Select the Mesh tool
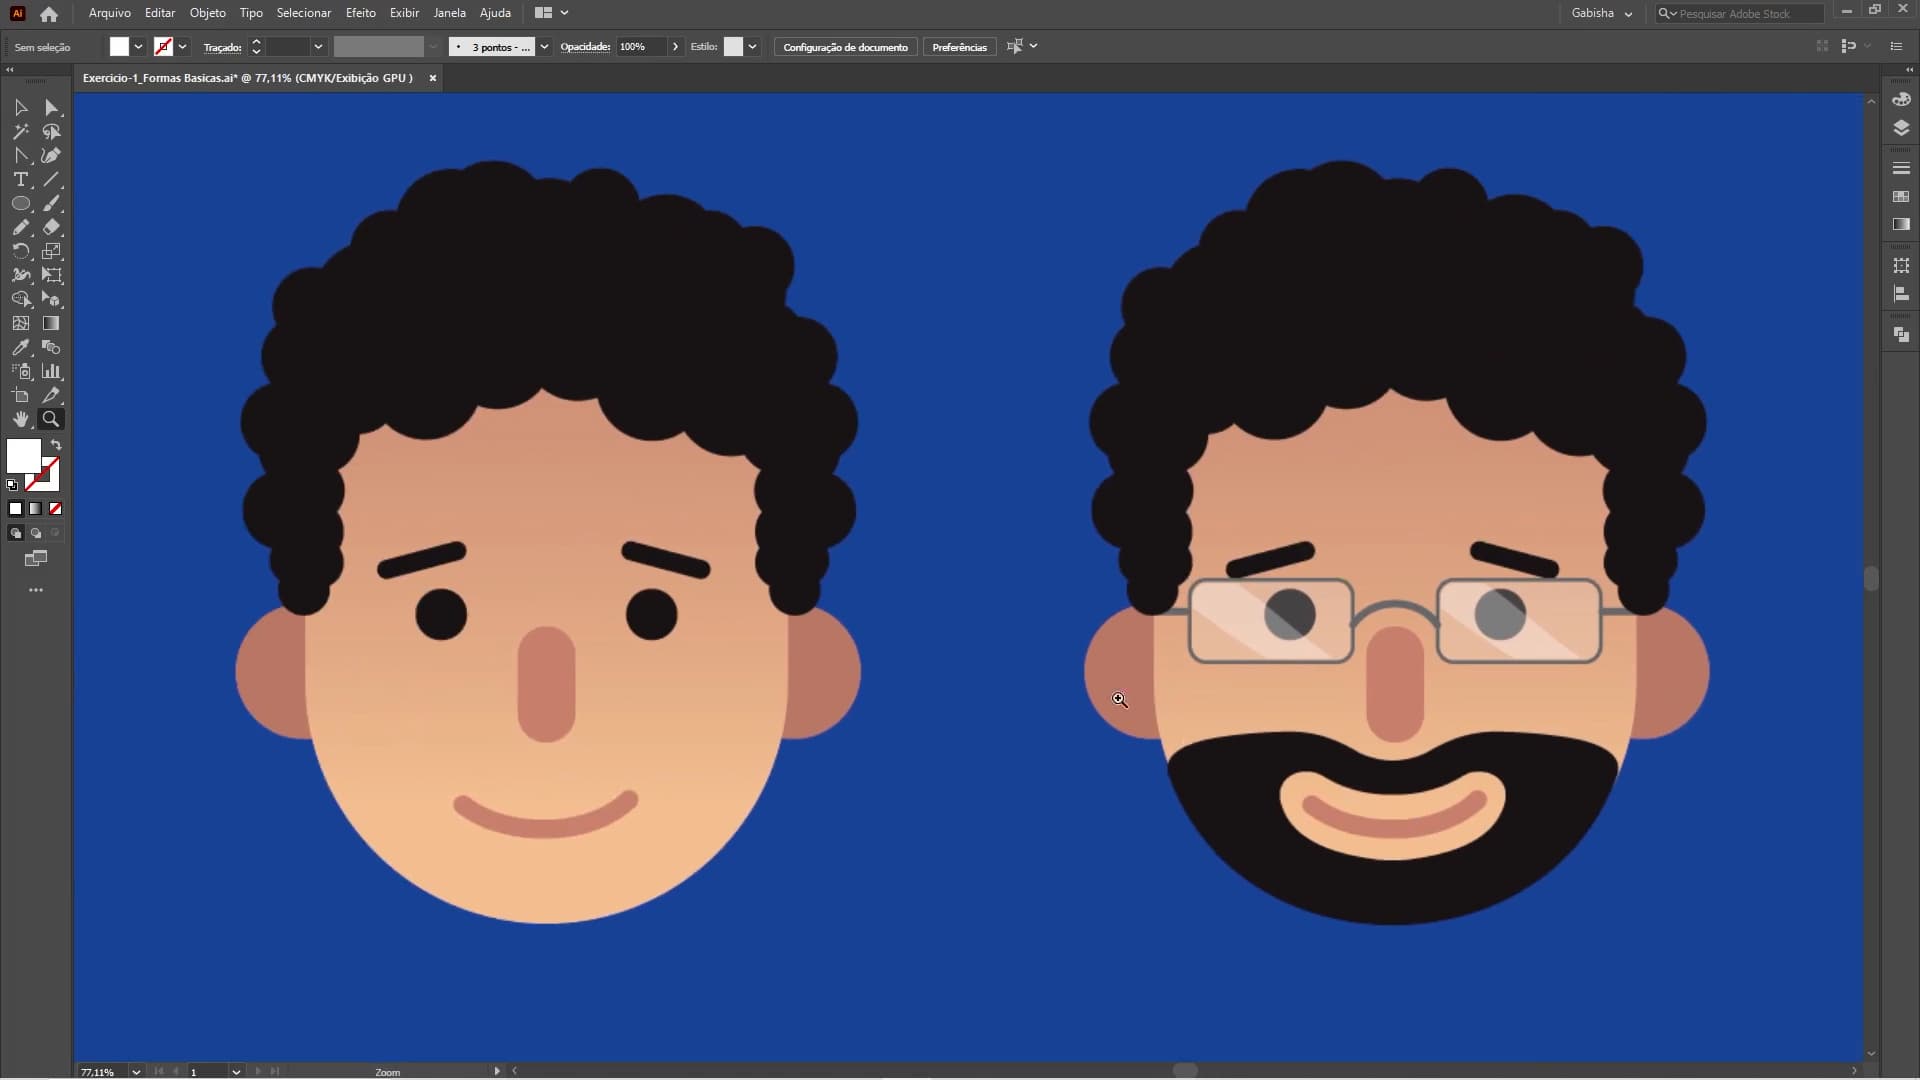Viewport: 1920px width, 1080px height. [x=21, y=323]
